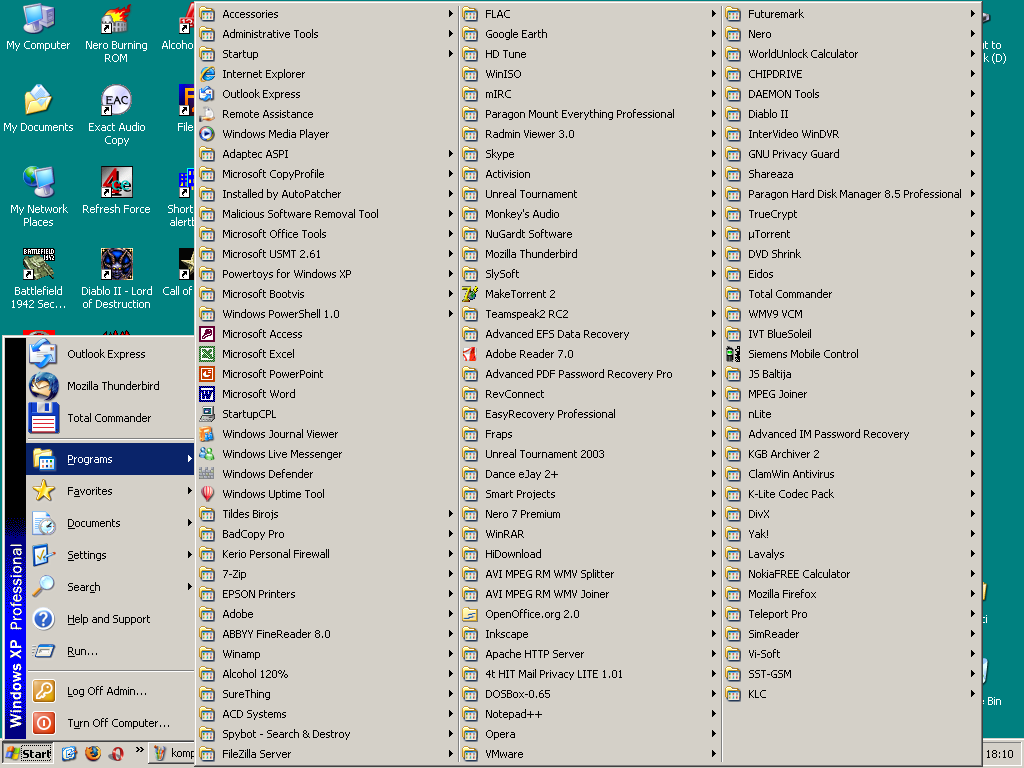
Task: Click the Internet Explorer icon in Programs menu
Action: pyautogui.click(x=207, y=74)
